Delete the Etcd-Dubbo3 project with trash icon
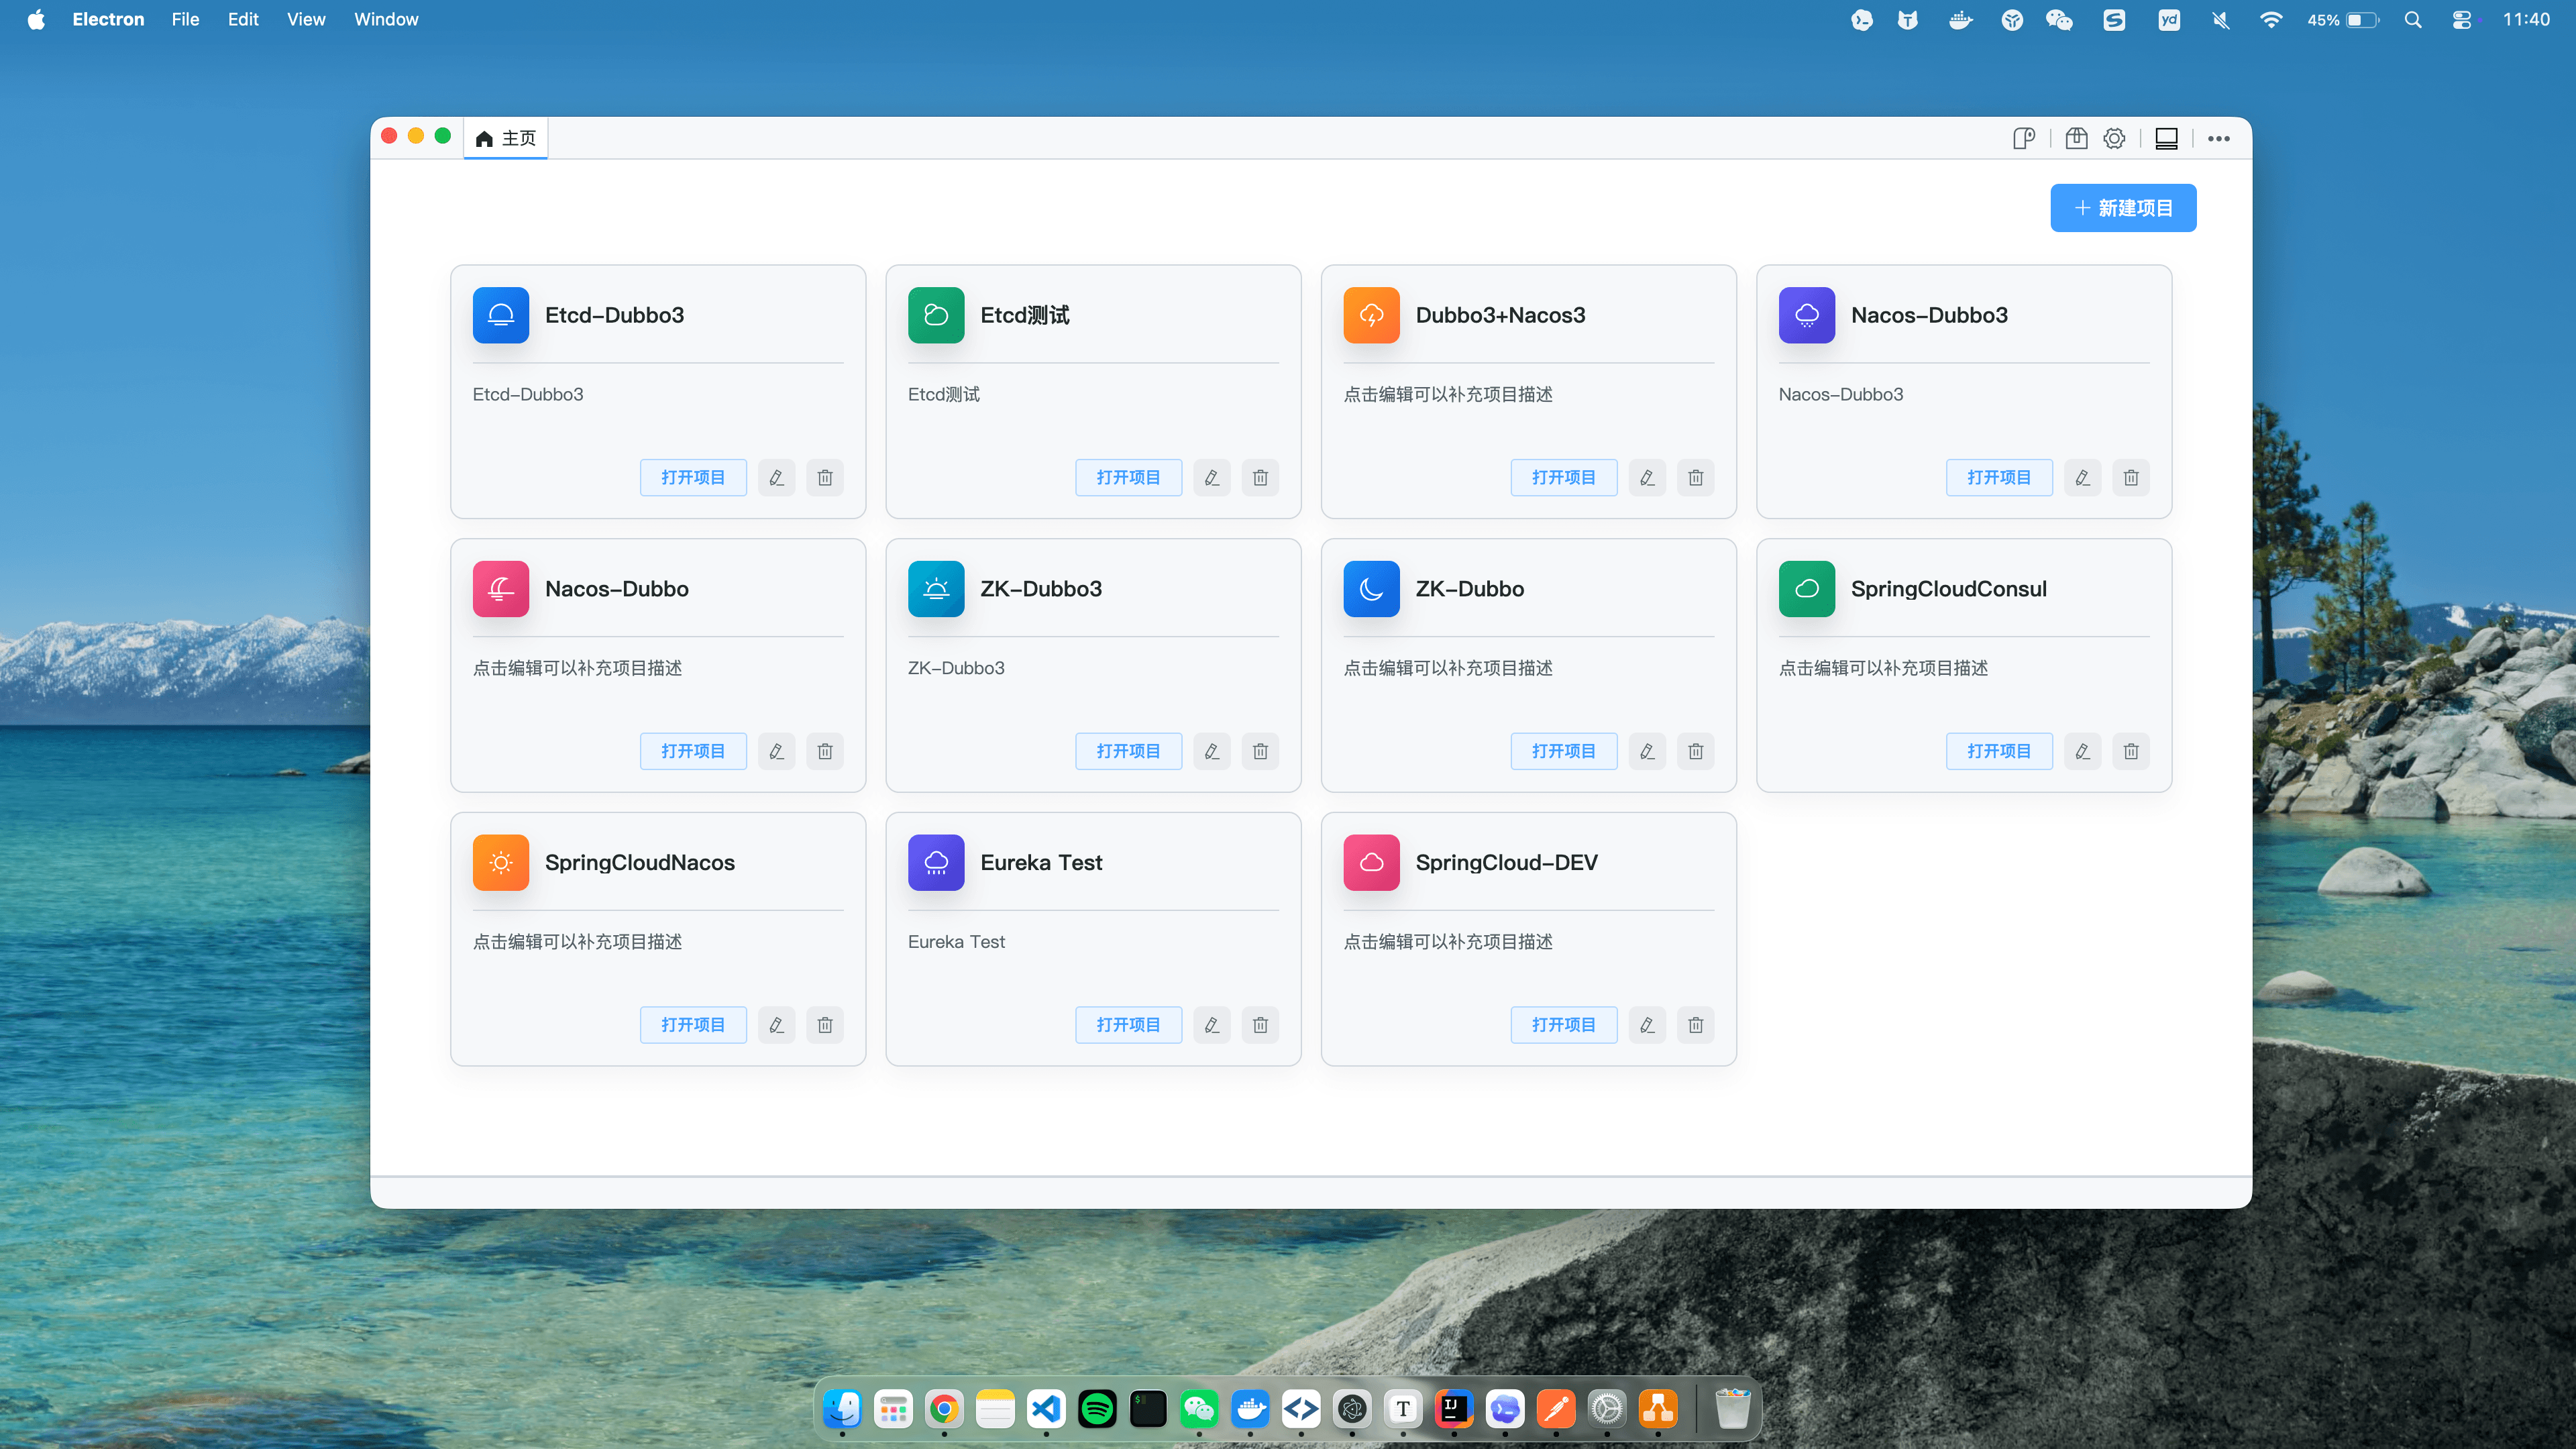The height and width of the screenshot is (1449, 2576). tap(825, 477)
